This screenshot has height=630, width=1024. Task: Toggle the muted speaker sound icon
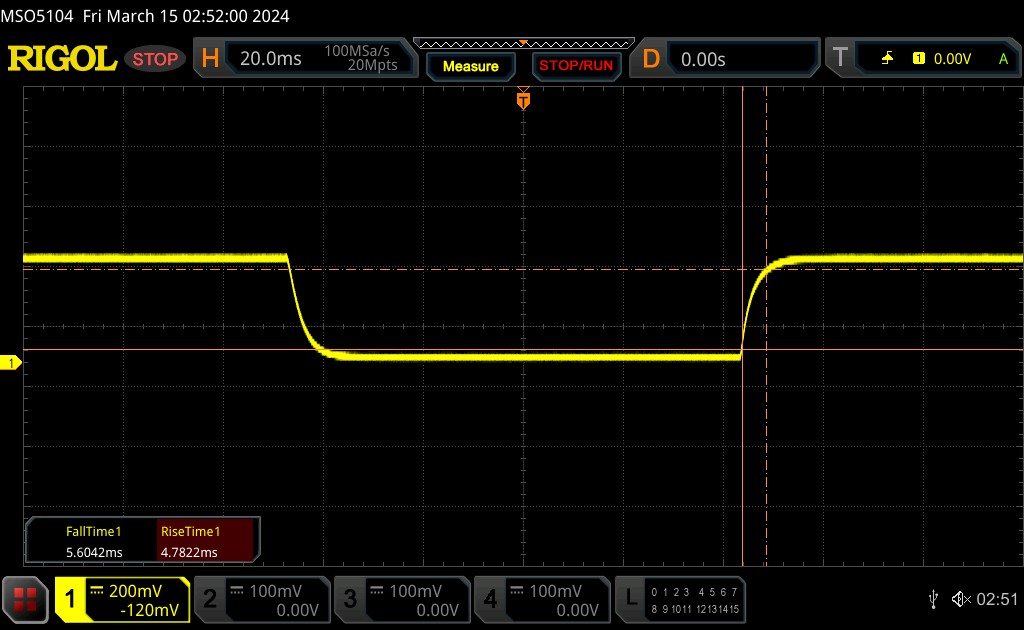[961, 599]
